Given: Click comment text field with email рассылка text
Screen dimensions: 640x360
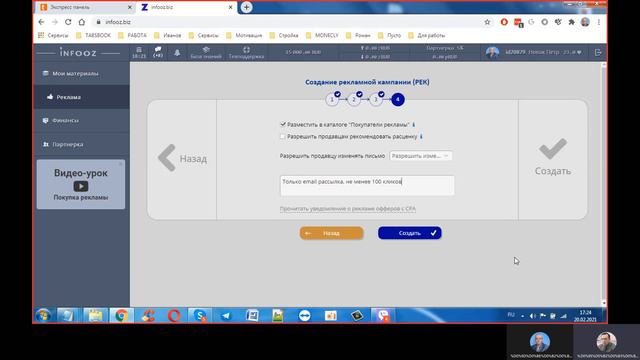Looking at the screenshot, I should pyautogui.click(x=367, y=186).
